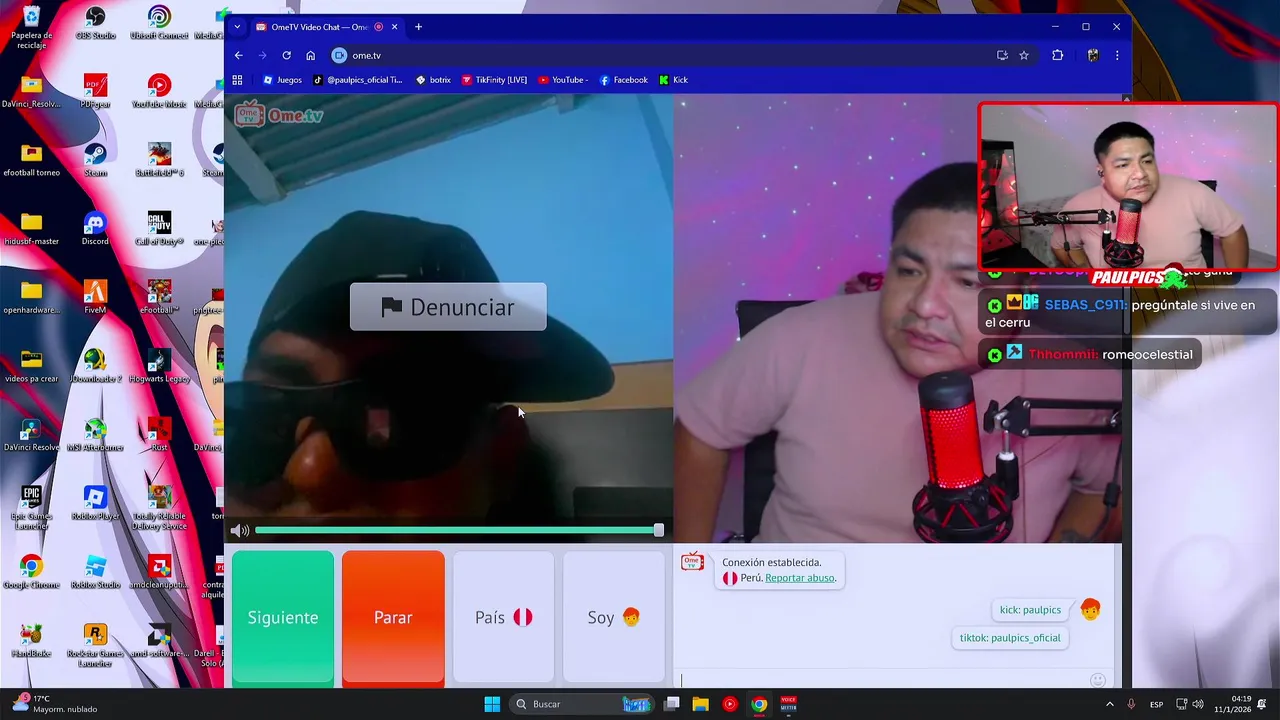The height and width of the screenshot is (720, 1280).
Task: Open the PDFgear desktop icon
Action: tap(95, 91)
